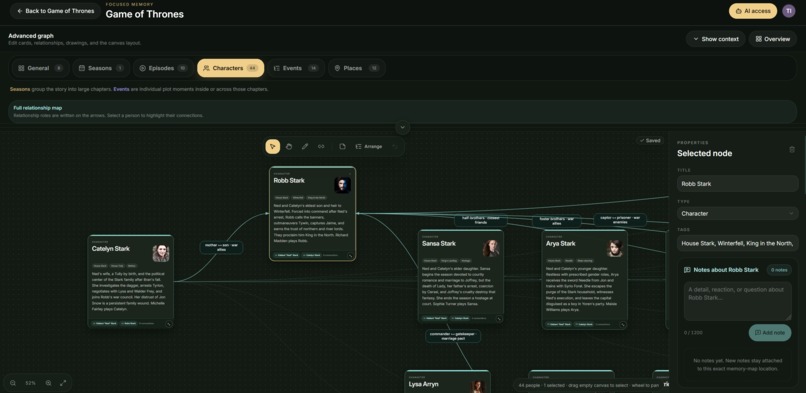Screen dimensions: 806x393
Task: Click the resize handle icon on Catelyn Stark card
Action: (169, 324)
